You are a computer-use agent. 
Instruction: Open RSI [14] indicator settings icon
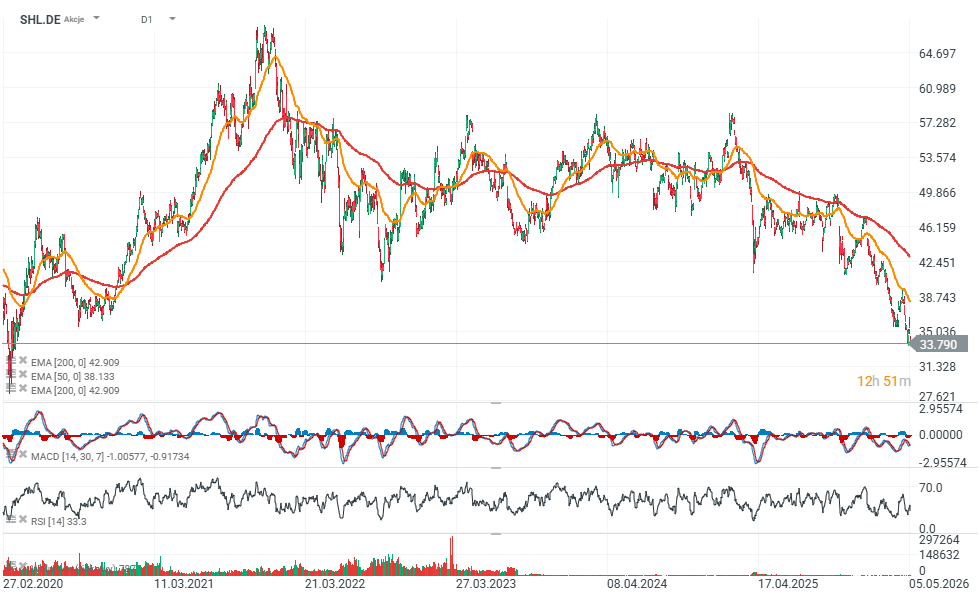[11, 520]
